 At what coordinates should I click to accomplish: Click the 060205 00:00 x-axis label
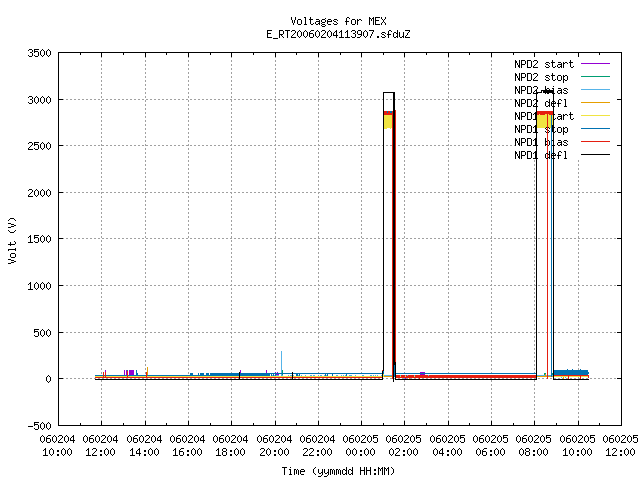click(x=361, y=446)
